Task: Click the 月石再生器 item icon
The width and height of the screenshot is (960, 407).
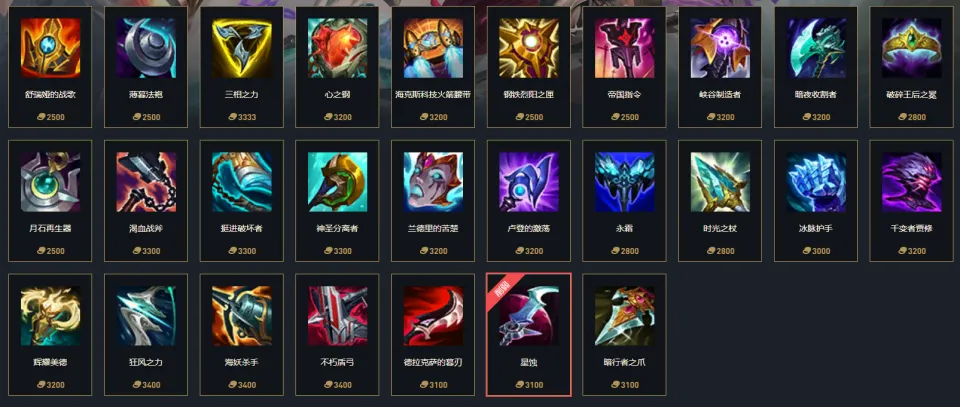Action: click(x=50, y=182)
